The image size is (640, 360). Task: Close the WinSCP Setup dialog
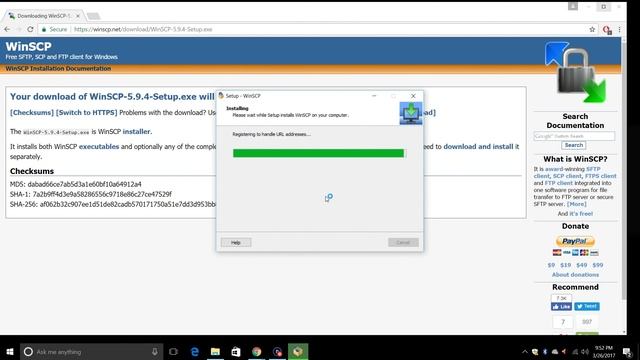tap(413, 96)
